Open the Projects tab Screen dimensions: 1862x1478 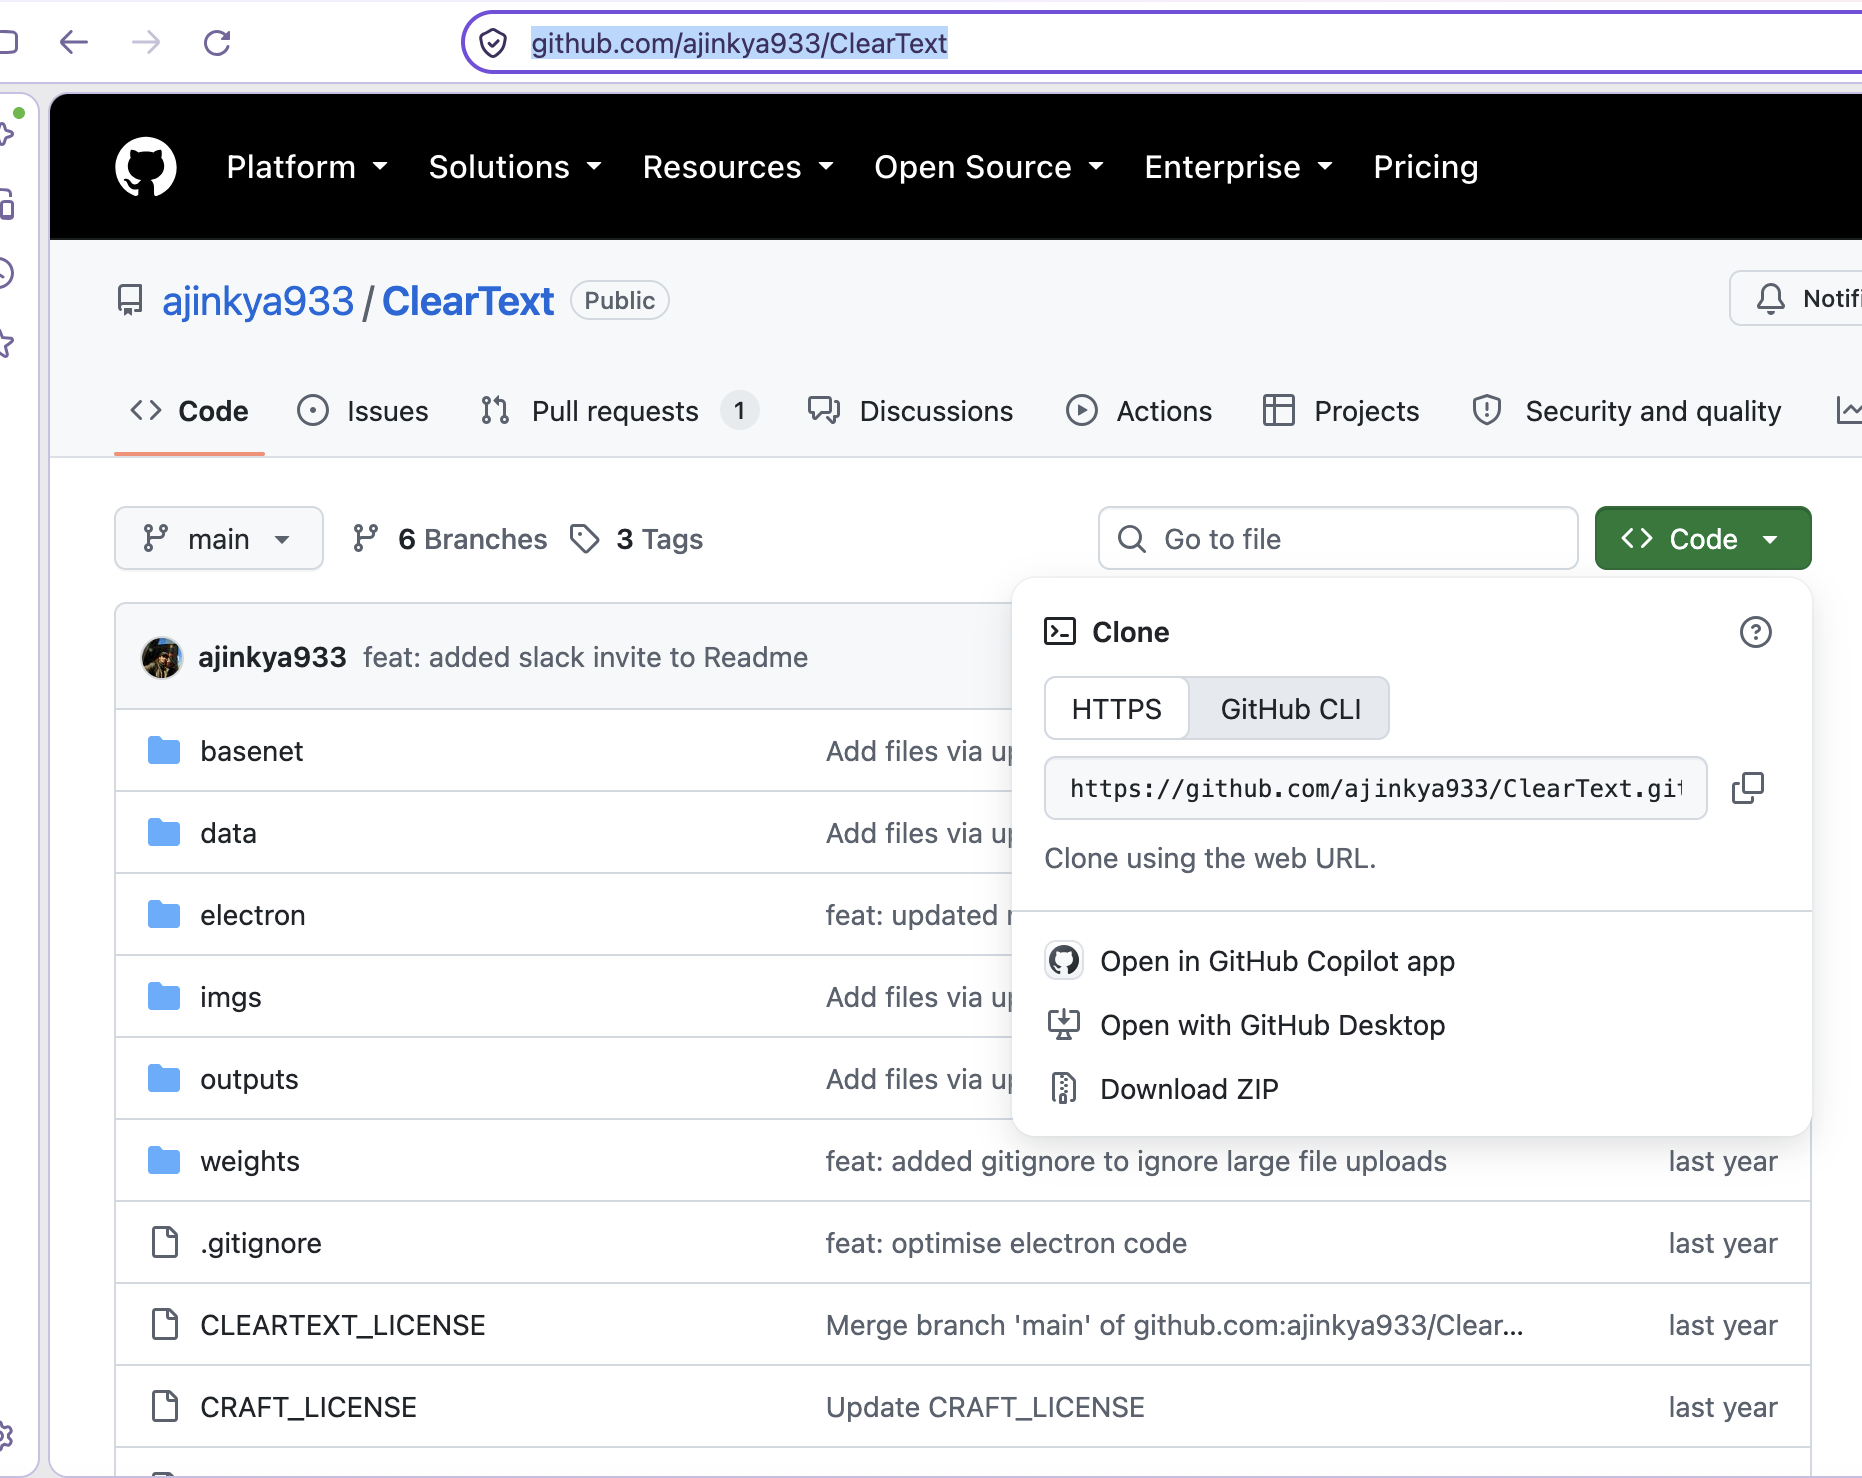click(x=1341, y=411)
